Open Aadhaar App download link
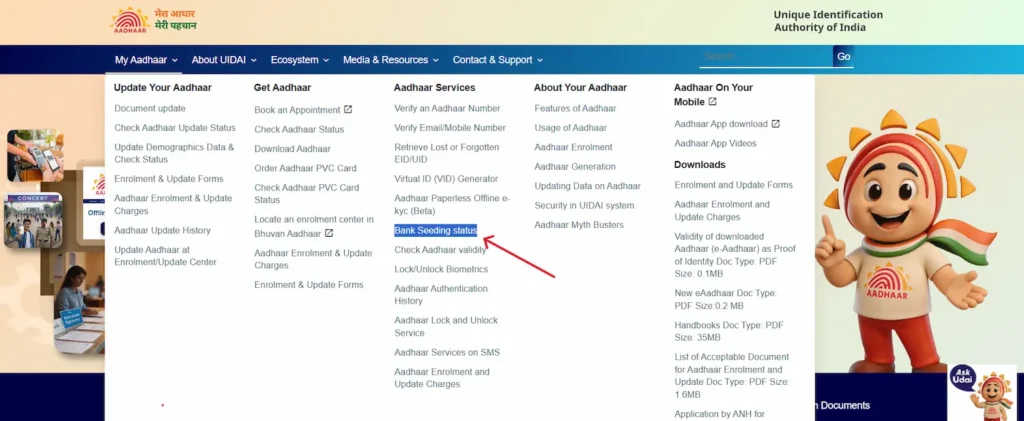1024x421 pixels. (721, 124)
